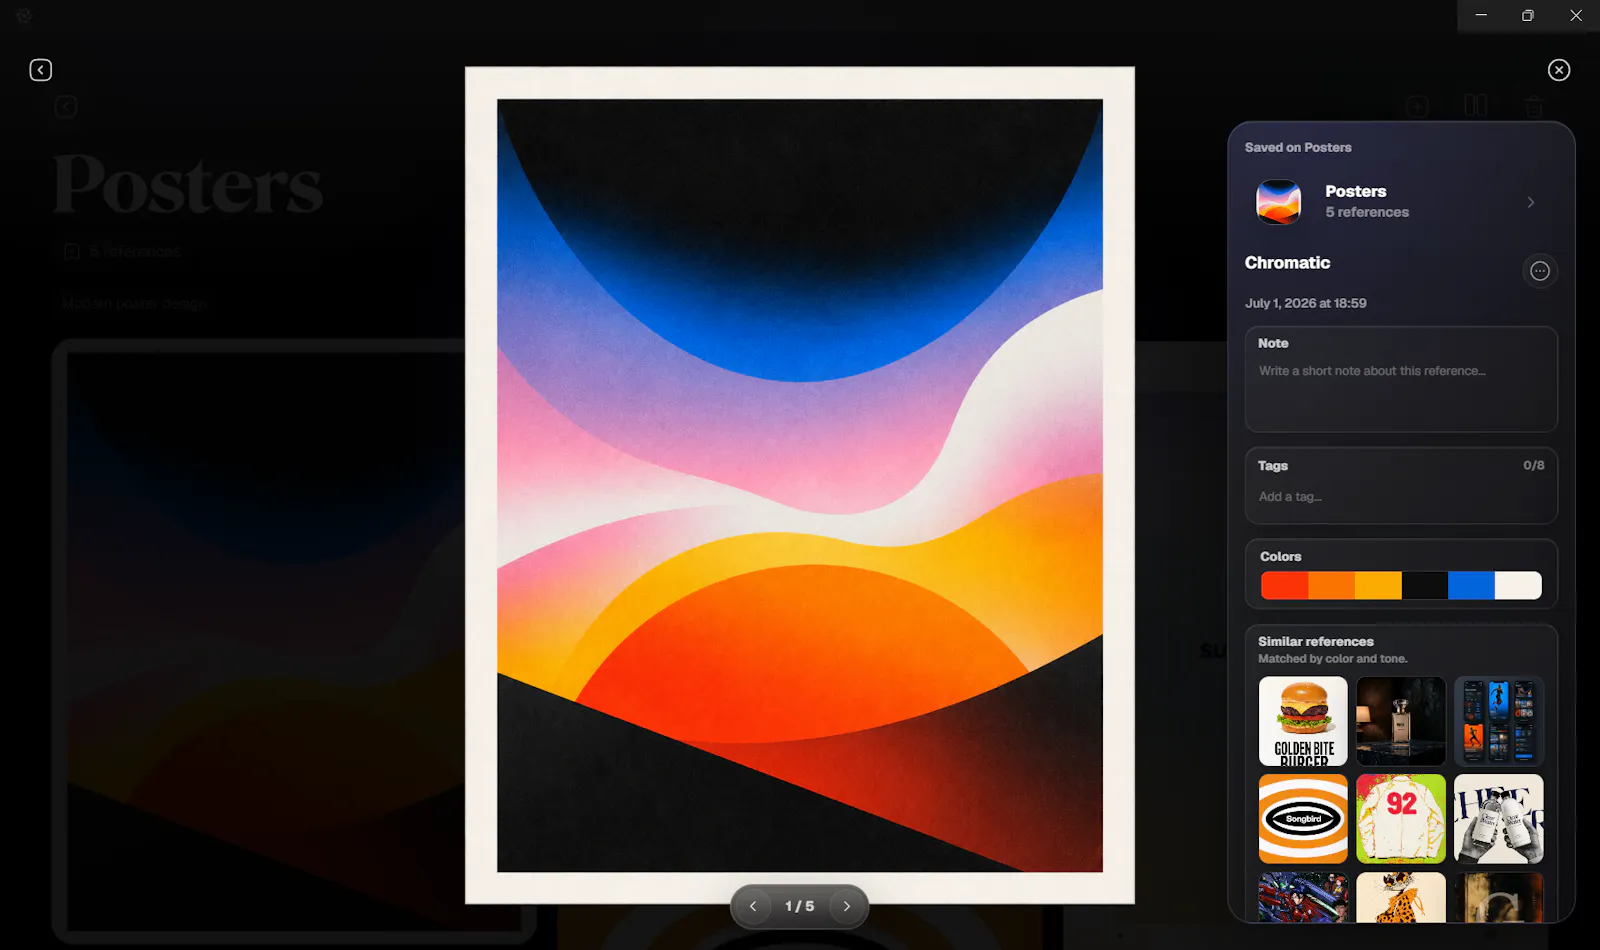Open the more options menu beside Chromatic
Viewport: 1600px width, 950px height.
1540,271
